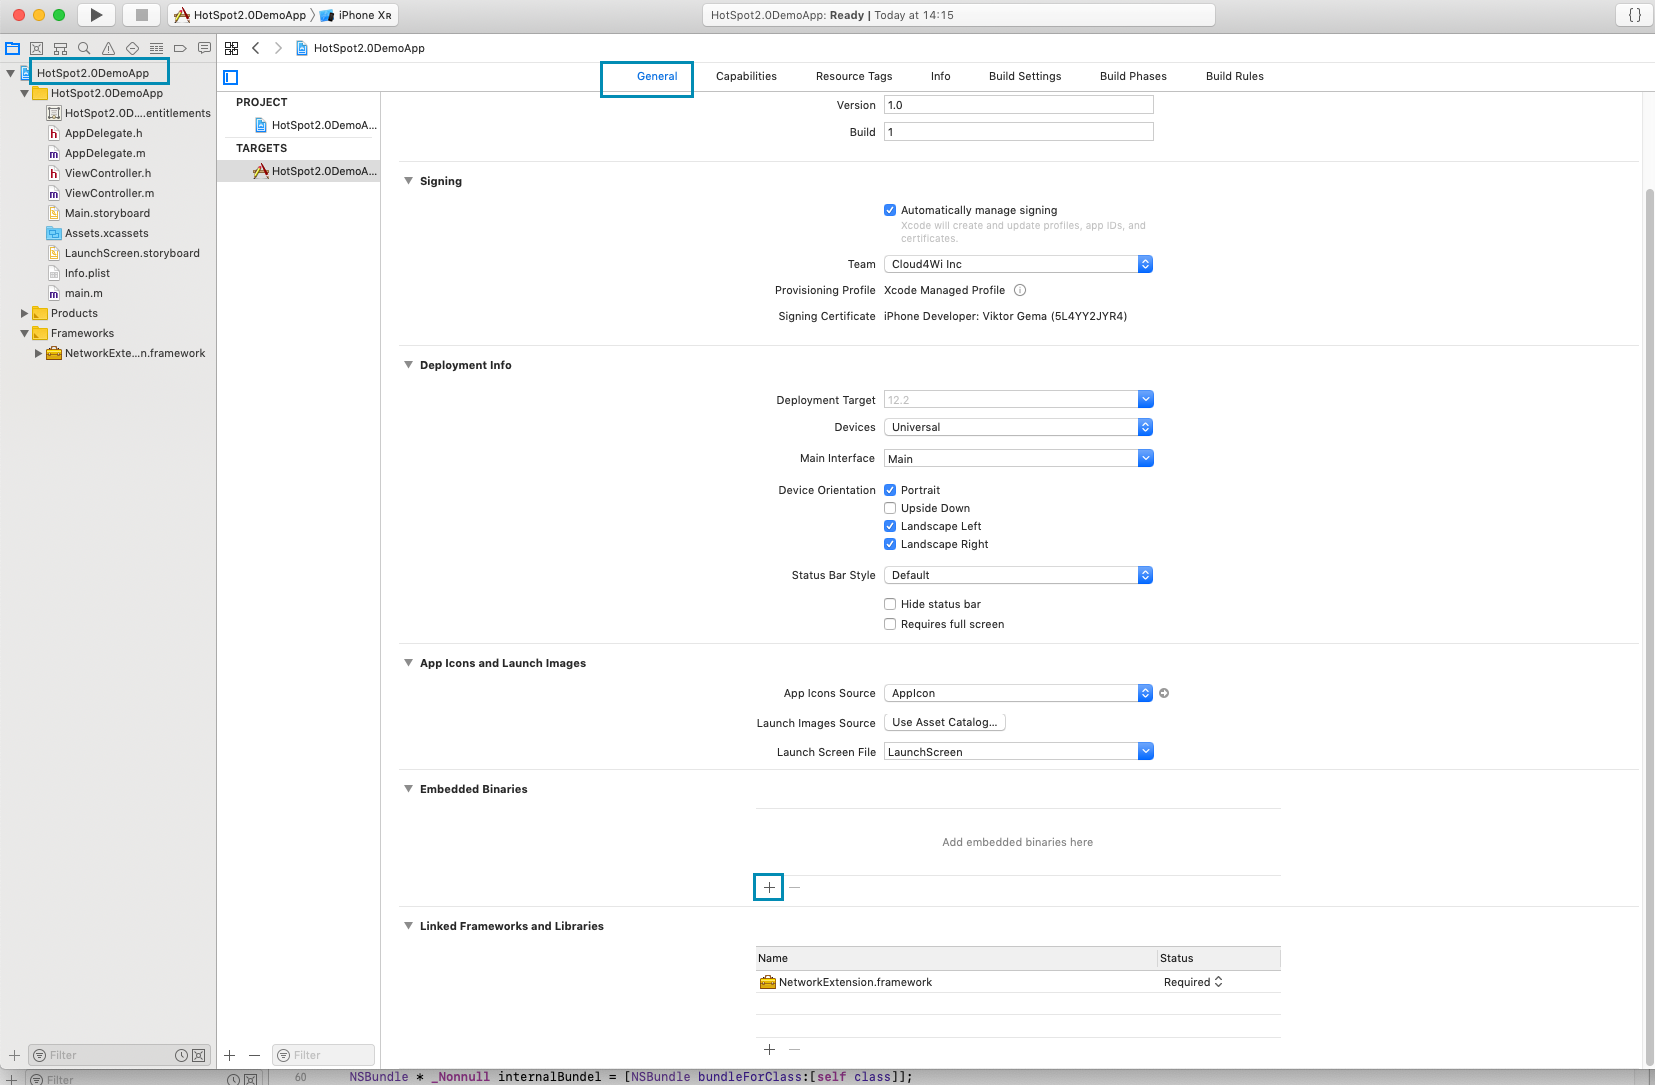Go back in editor history

click(256, 48)
